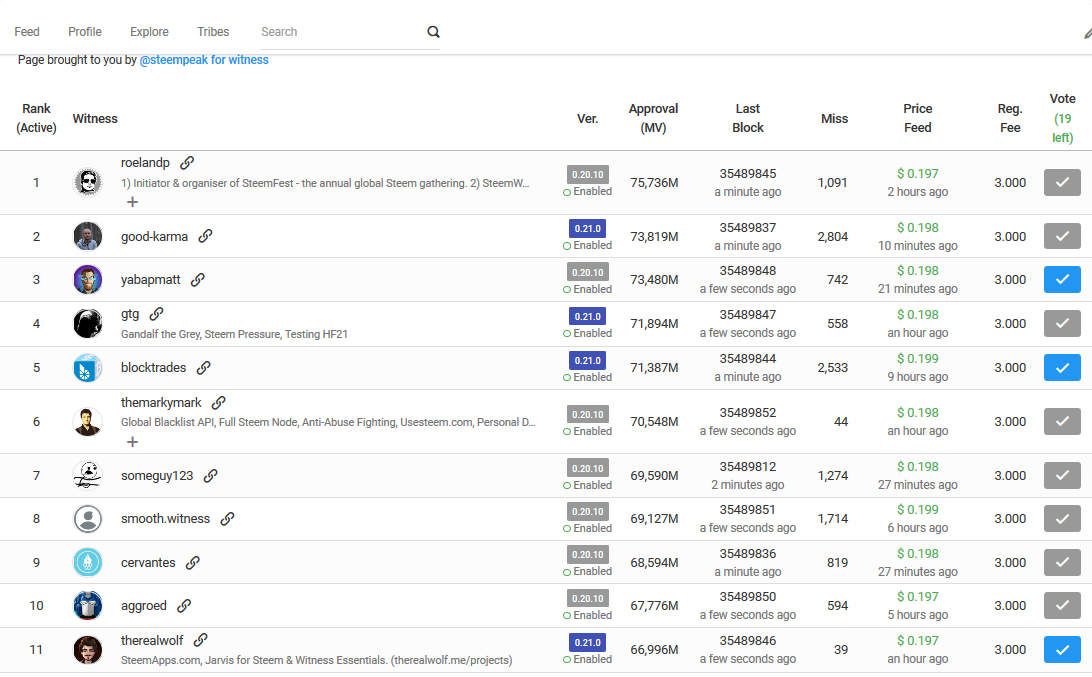Image resolution: width=1092 pixels, height=677 pixels.
Task: Open @steempeak for witness link
Action: point(204,60)
